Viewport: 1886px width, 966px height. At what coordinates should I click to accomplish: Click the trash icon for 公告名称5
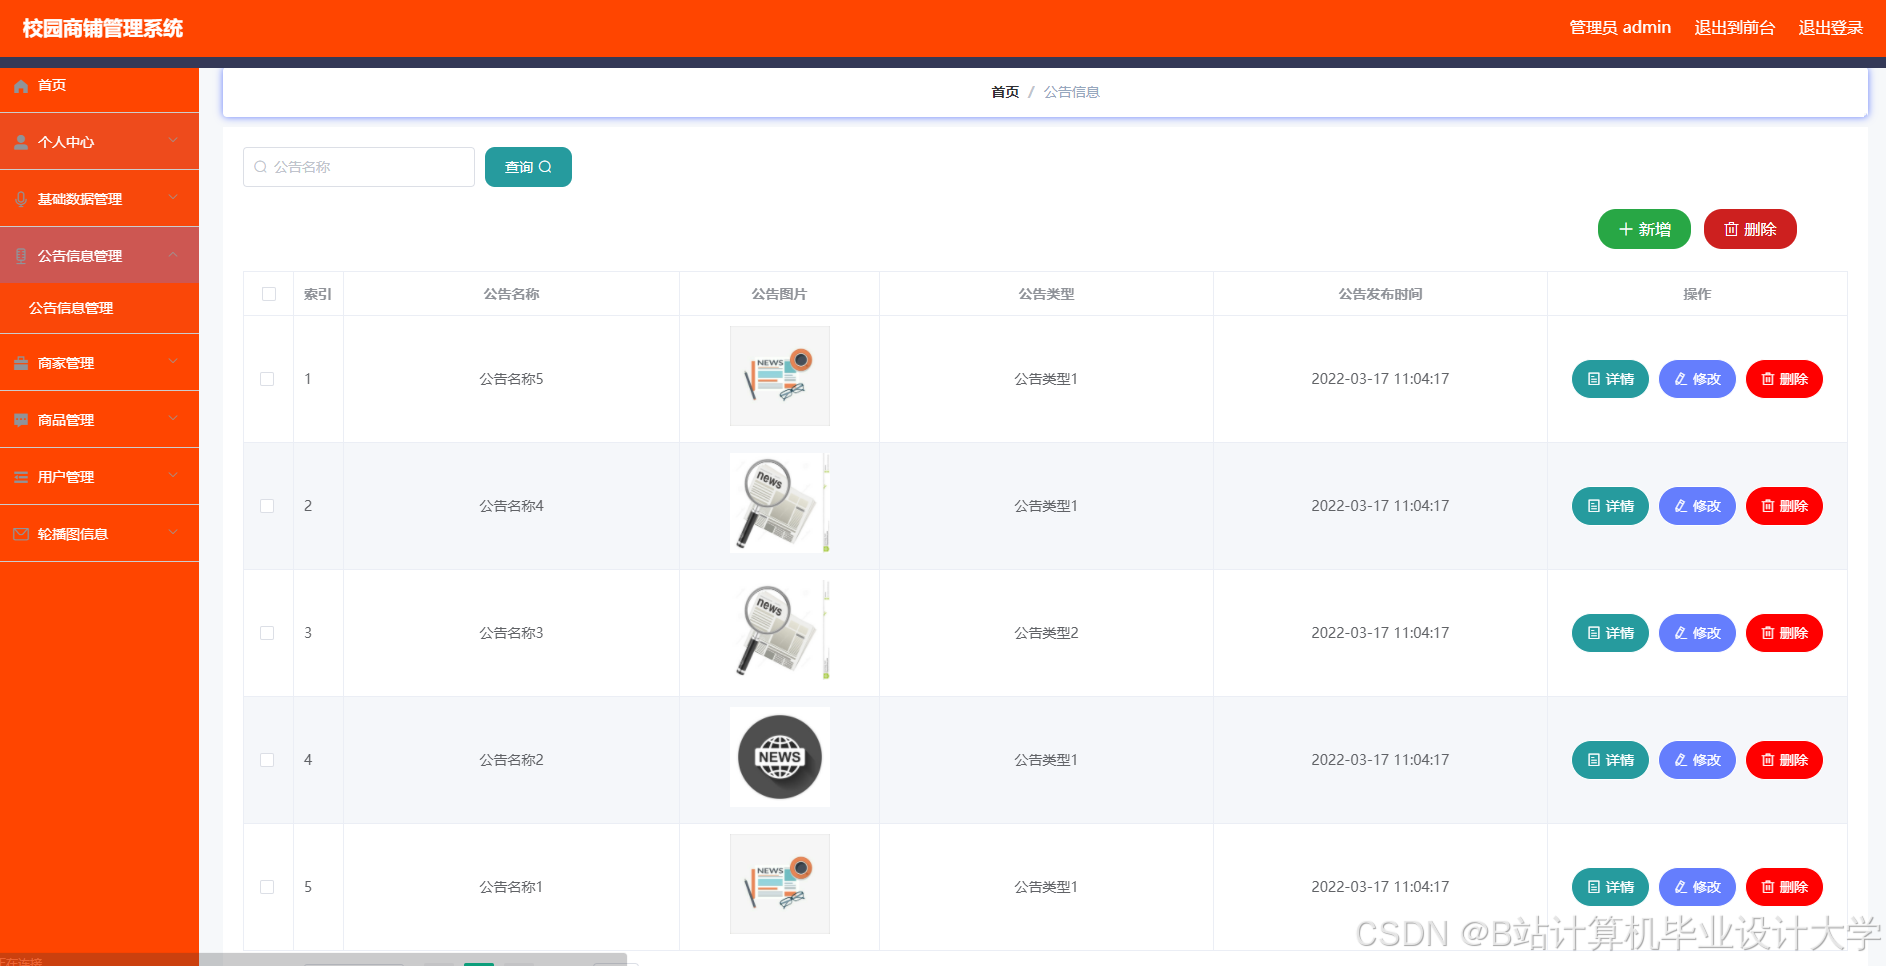(x=1768, y=379)
